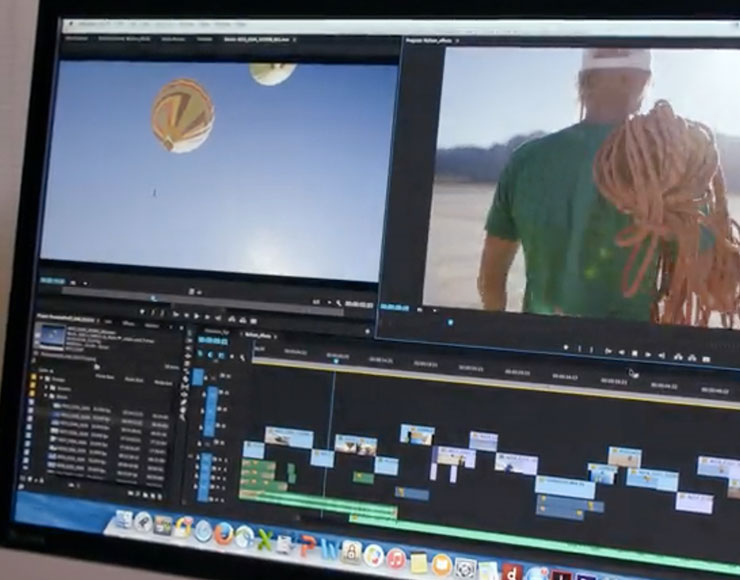Select the active Source clip tab
This screenshot has height=580, width=740.
[x=256, y=40]
